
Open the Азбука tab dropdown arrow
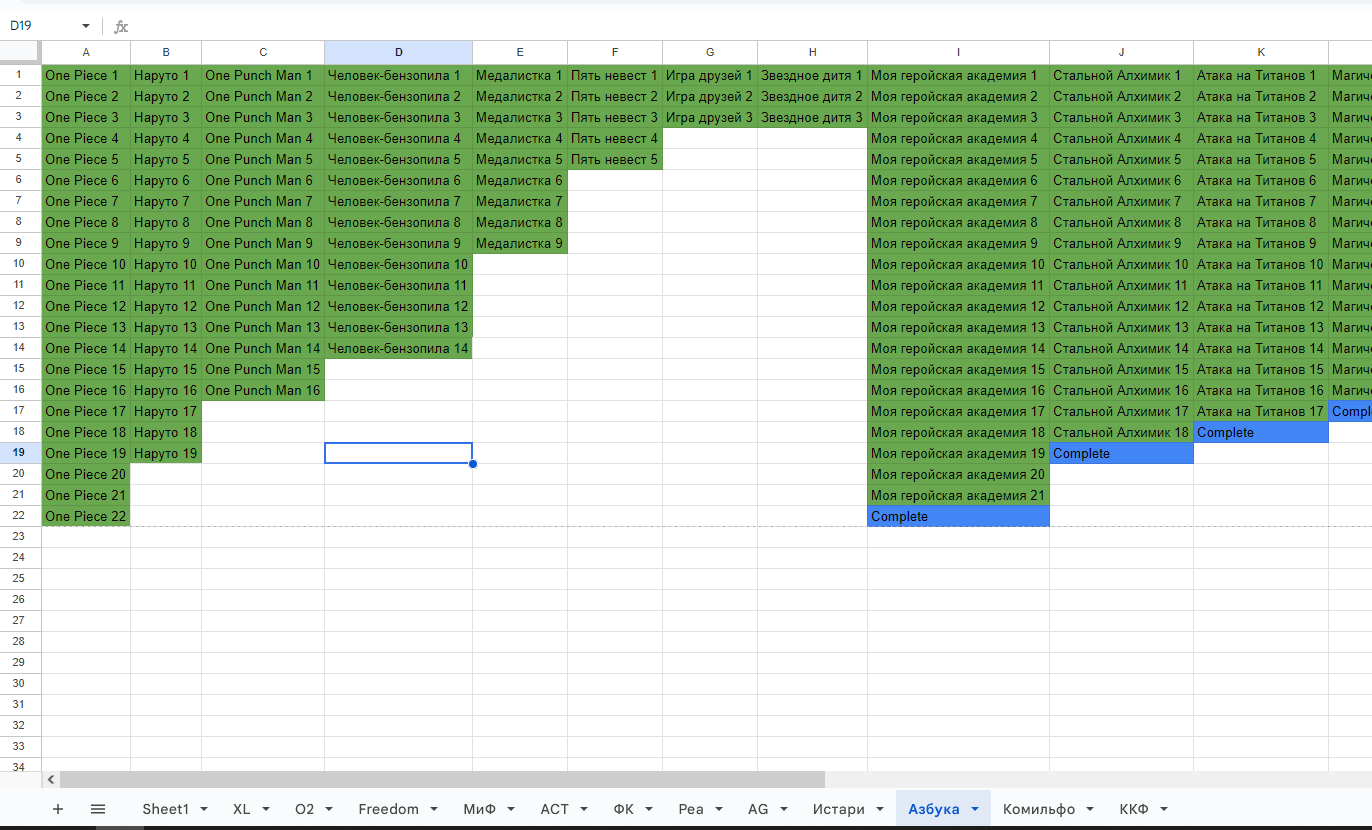(x=975, y=809)
